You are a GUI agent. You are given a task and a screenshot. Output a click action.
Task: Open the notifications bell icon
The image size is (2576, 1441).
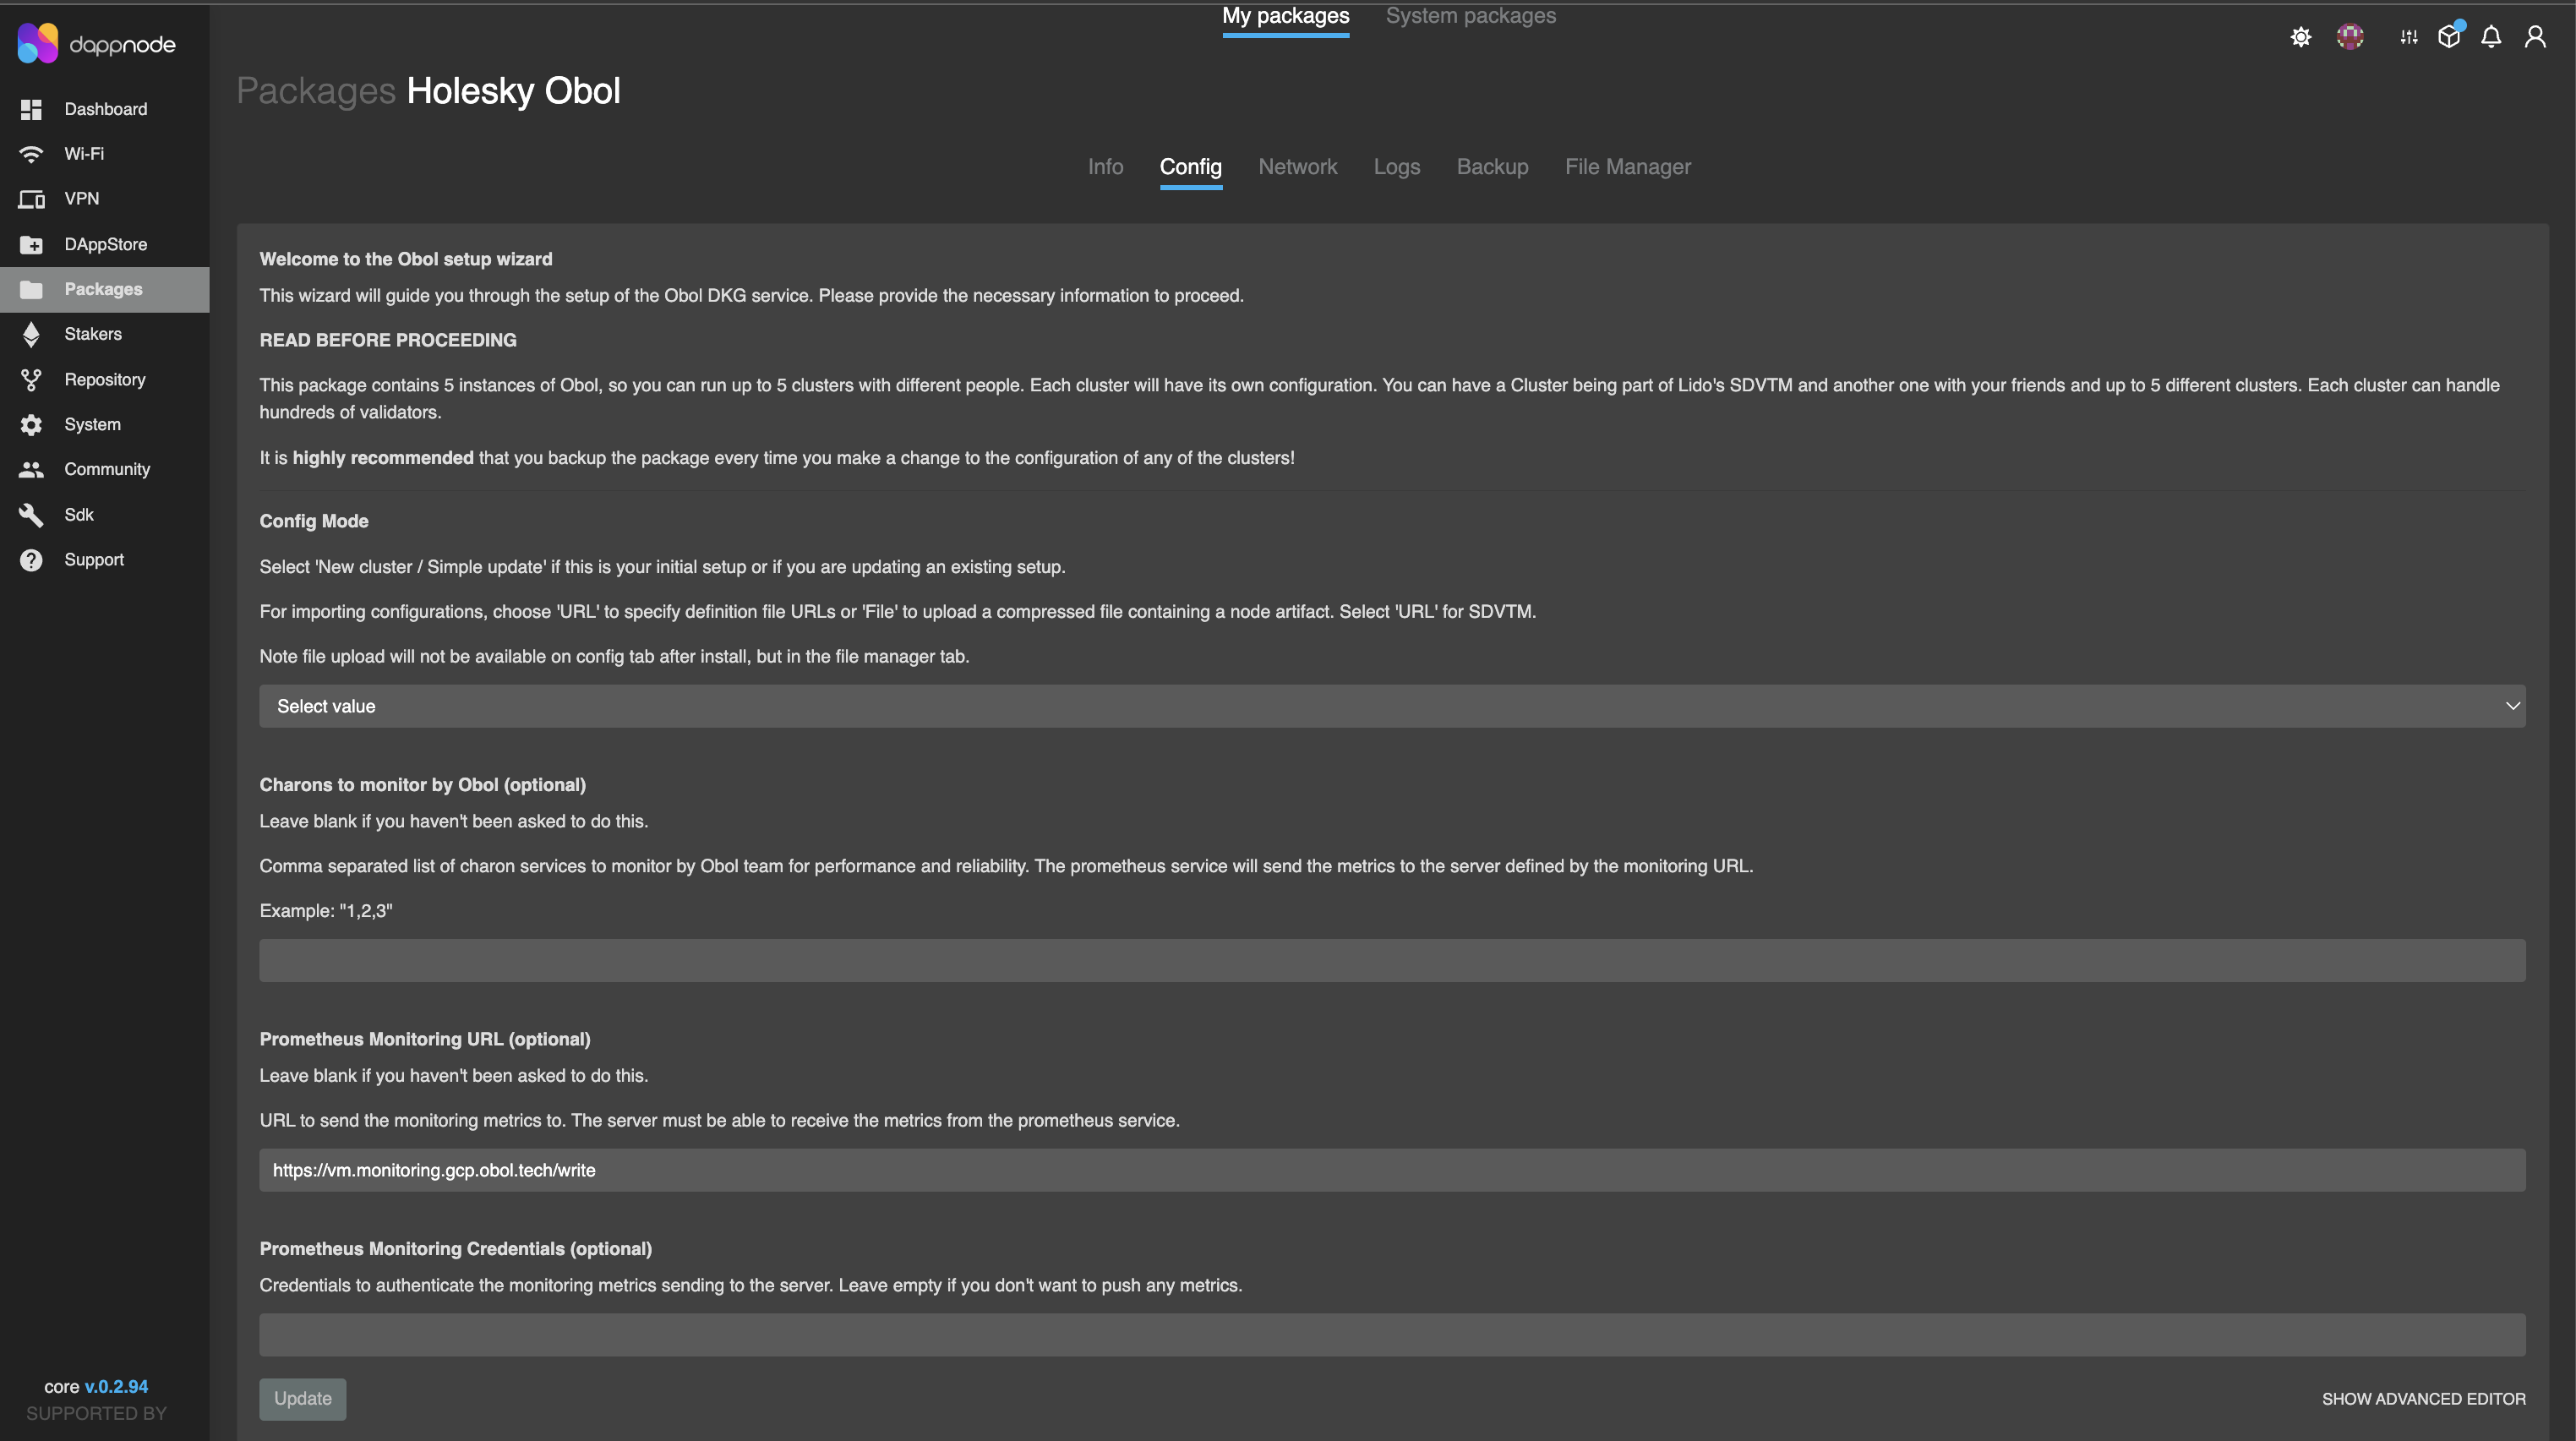point(2491,36)
